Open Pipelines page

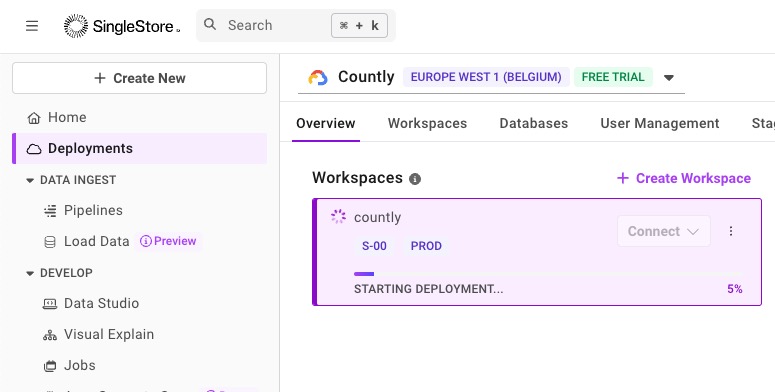click(x=93, y=211)
